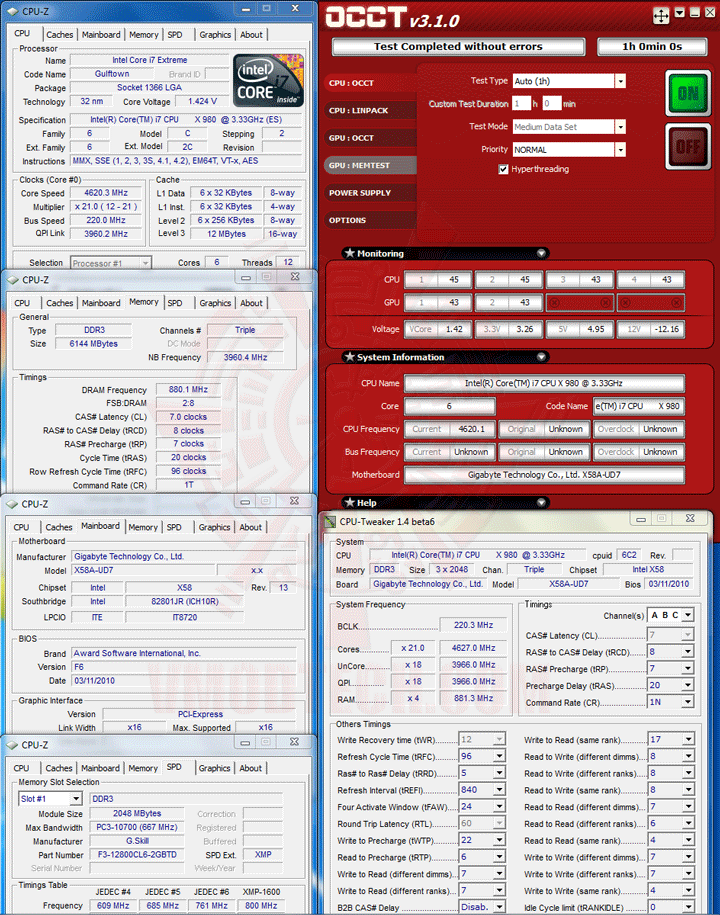Close the CPU-Tweaker window
The width and height of the screenshot is (720, 915).
pos(690,519)
